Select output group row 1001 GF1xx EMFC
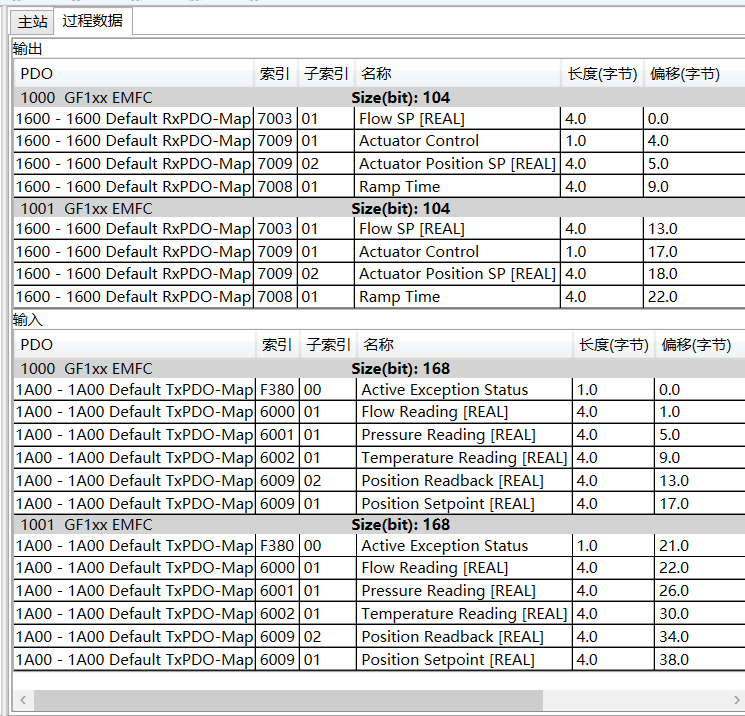This screenshot has height=716, width=745. coord(379,209)
